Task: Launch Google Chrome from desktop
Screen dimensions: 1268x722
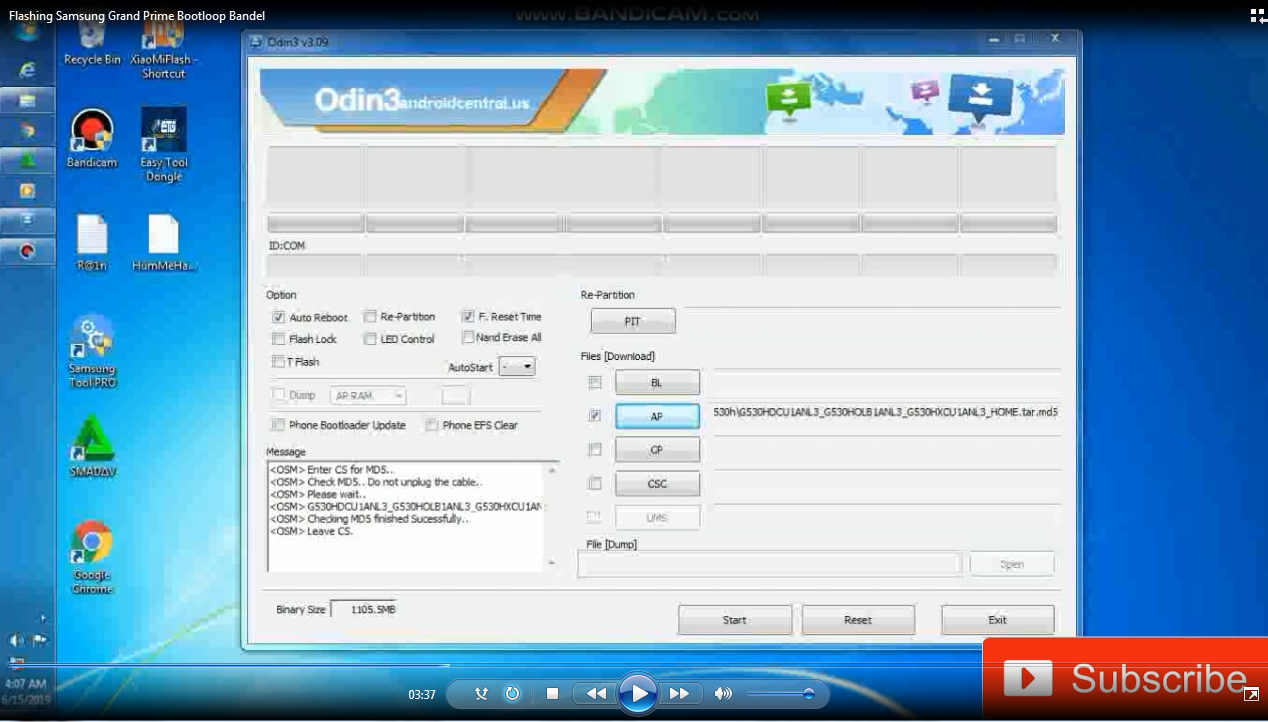Action: (x=91, y=557)
